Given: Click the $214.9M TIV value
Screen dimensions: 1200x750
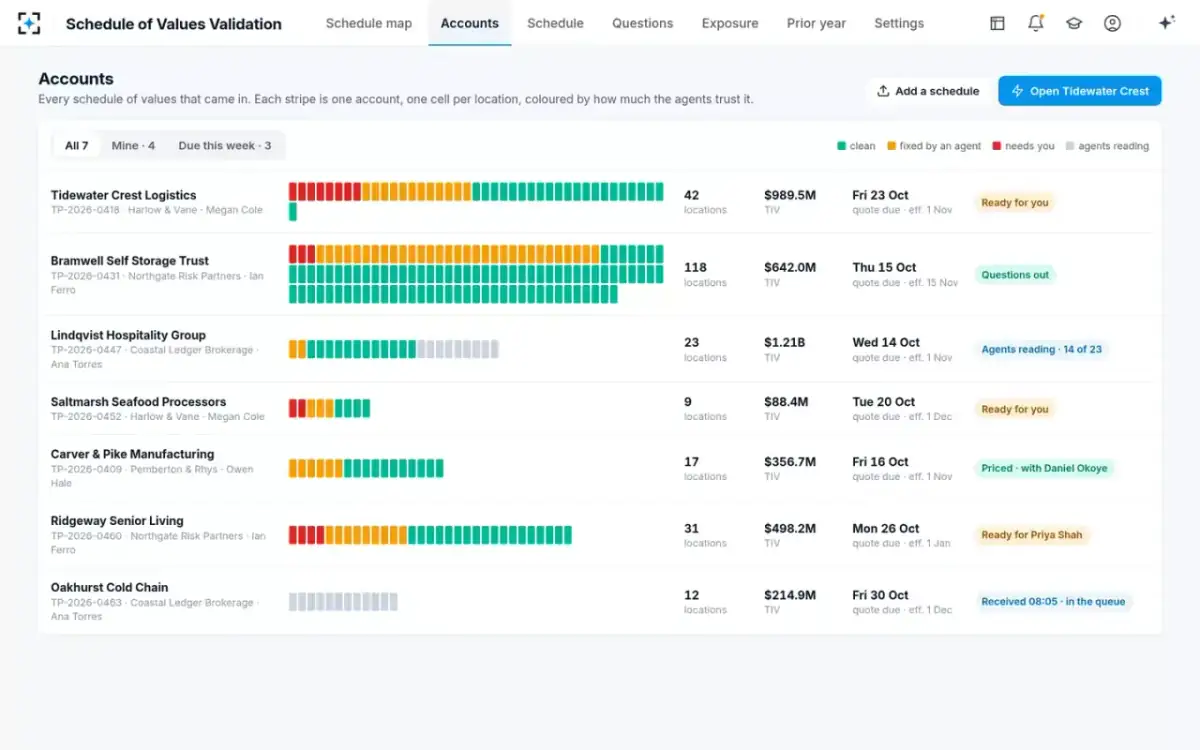Looking at the screenshot, I should (x=790, y=595).
